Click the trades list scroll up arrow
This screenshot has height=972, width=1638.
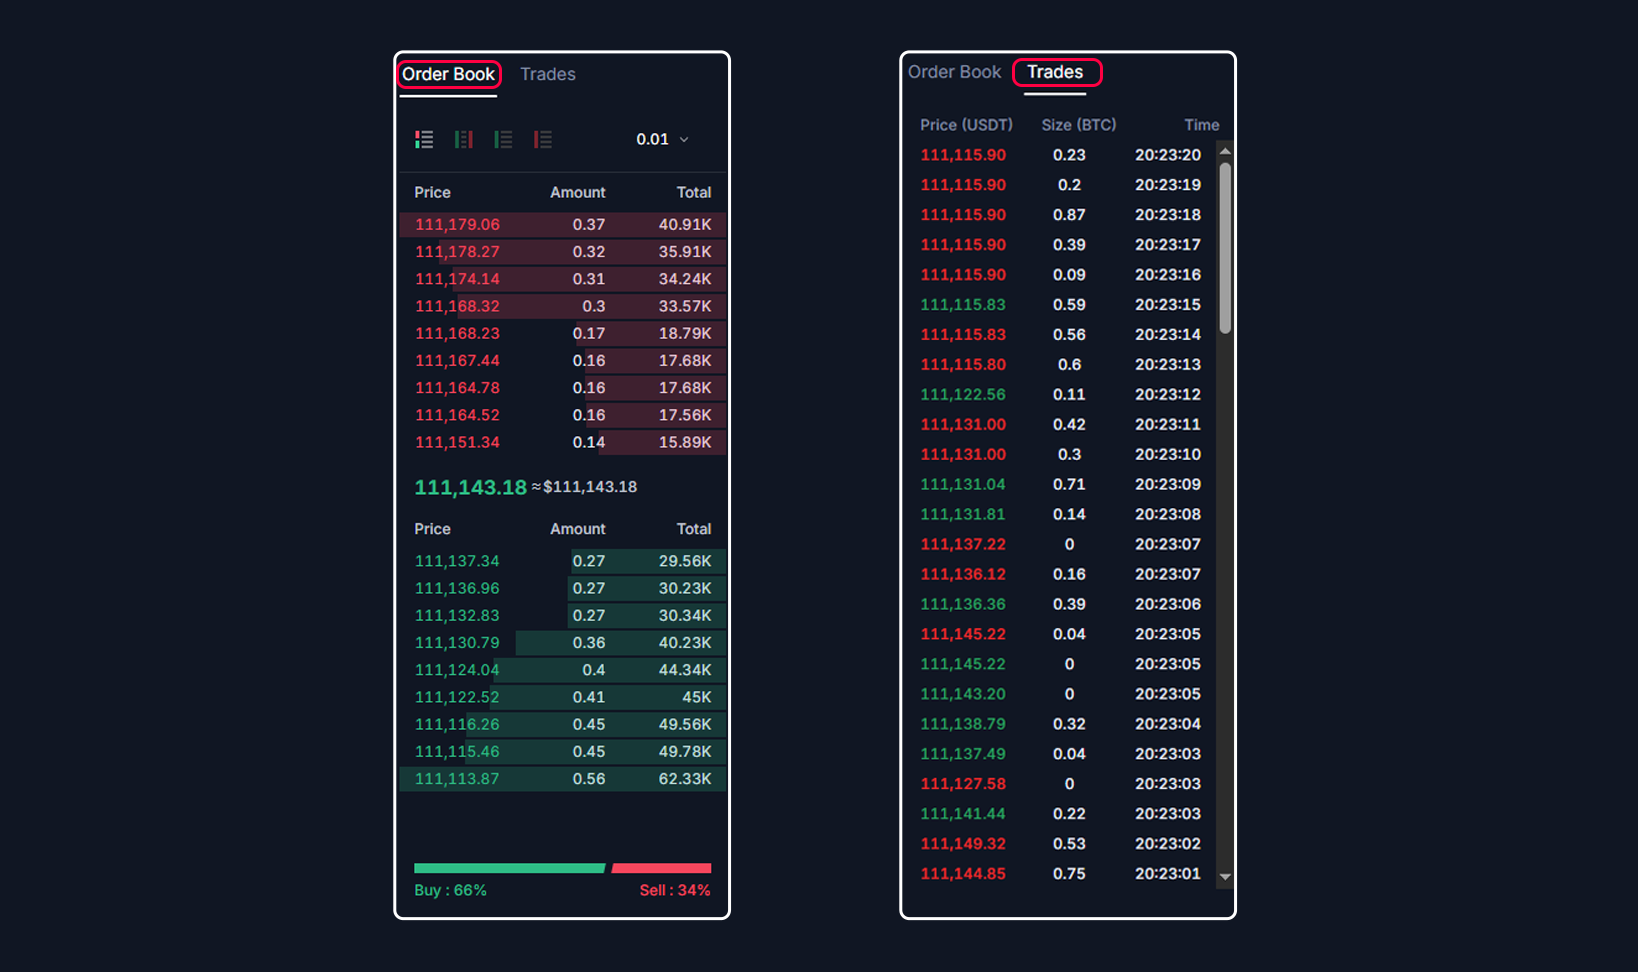pos(1225,151)
